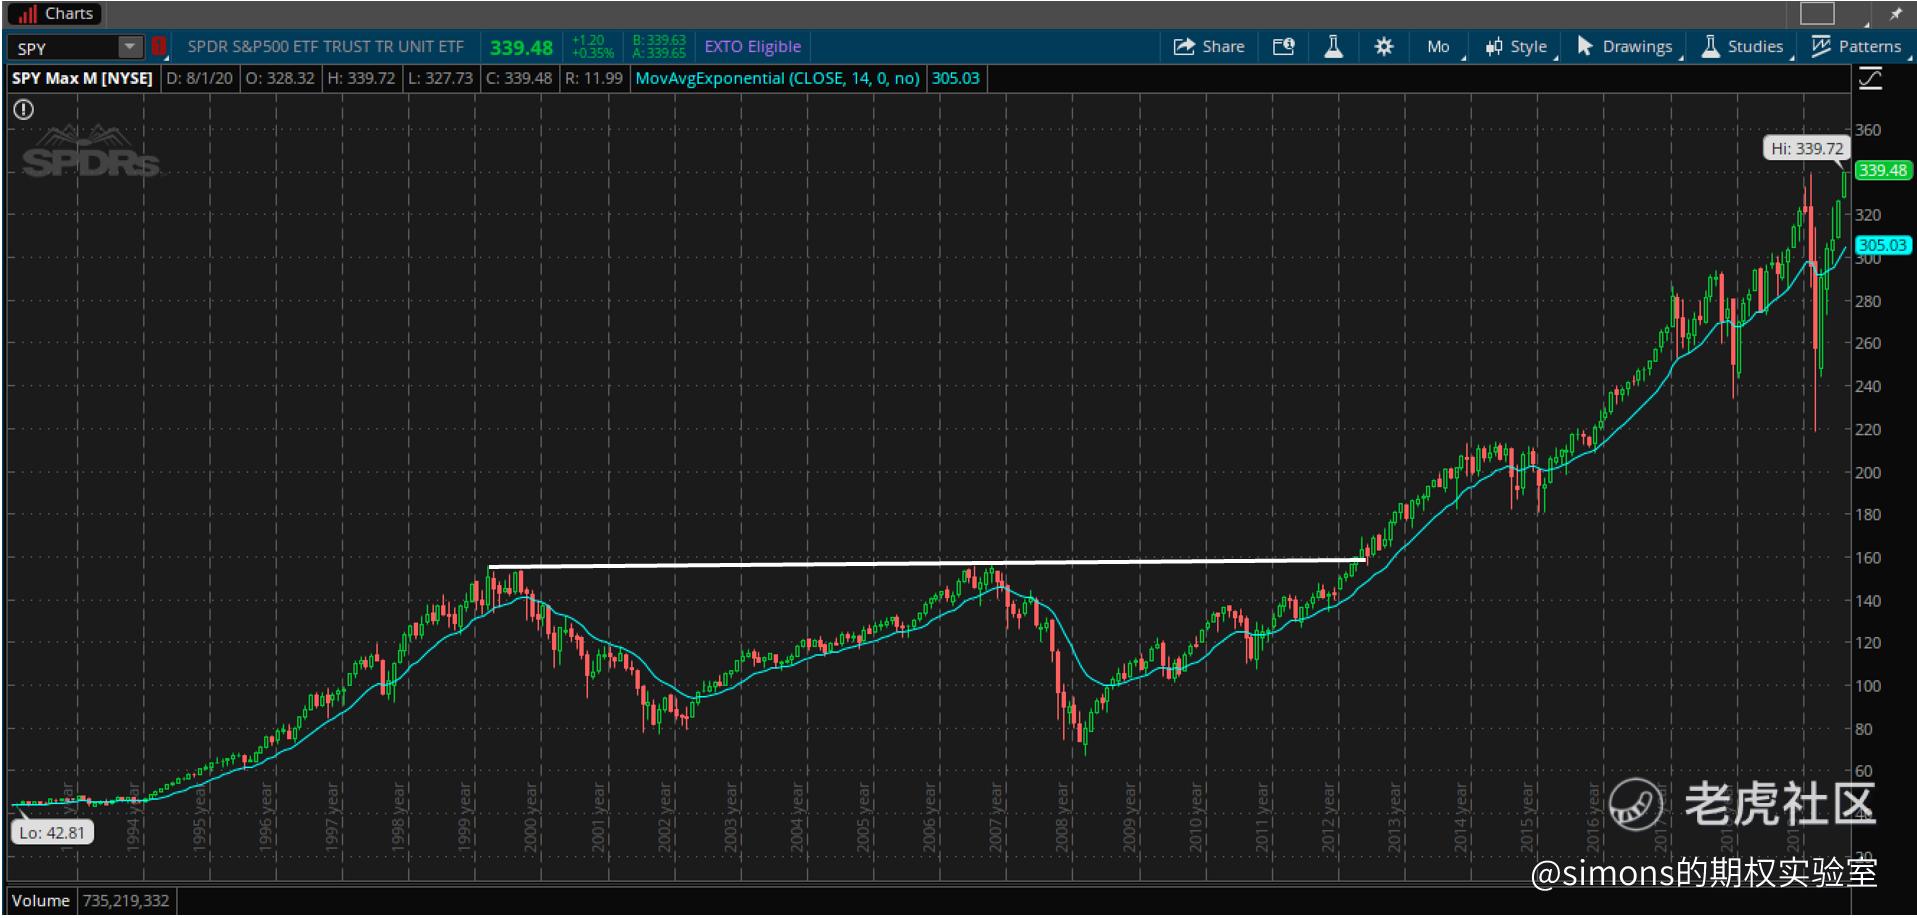Click the 100 price axis label

pyautogui.click(x=1868, y=686)
